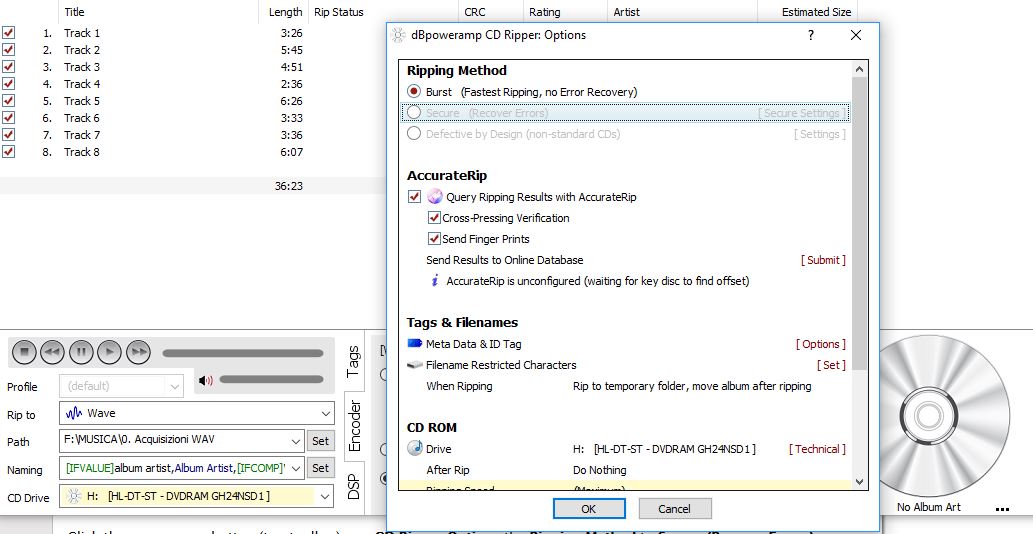Click the help question mark in dialog title

click(809, 35)
